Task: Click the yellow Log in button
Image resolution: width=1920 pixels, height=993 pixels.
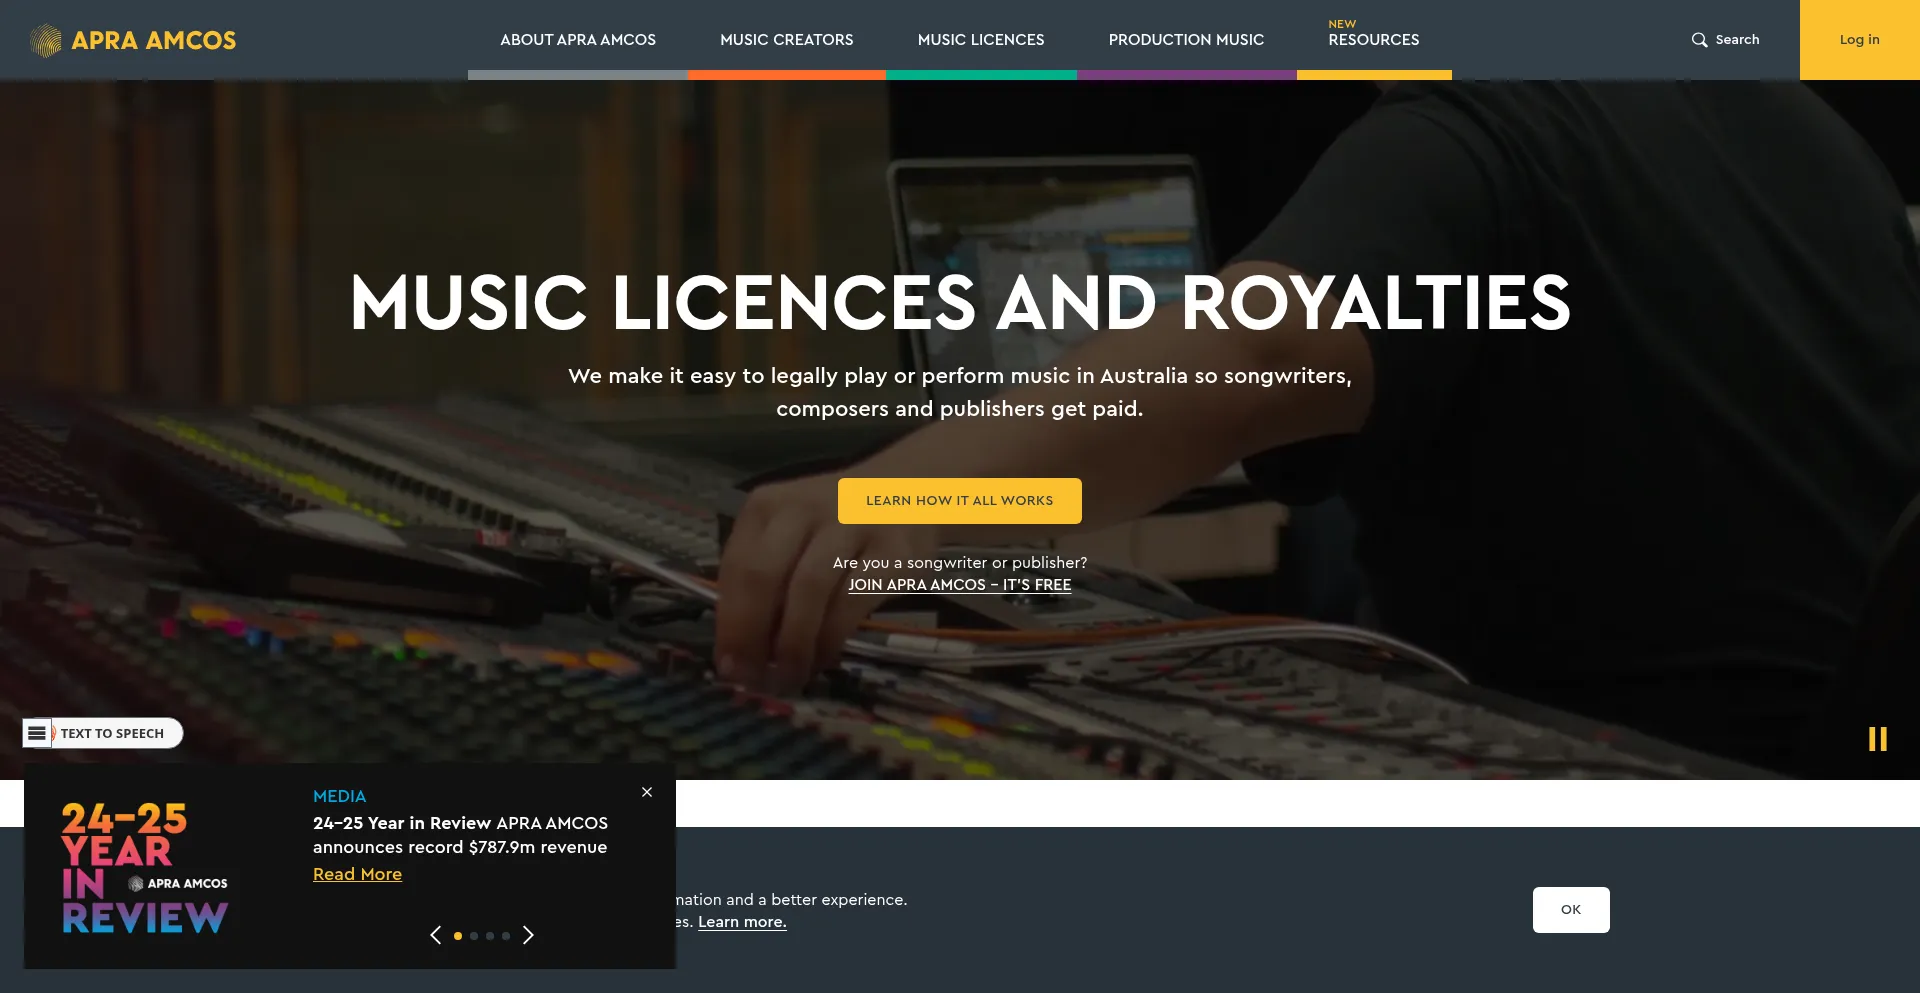Action: tap(1860, 40)
